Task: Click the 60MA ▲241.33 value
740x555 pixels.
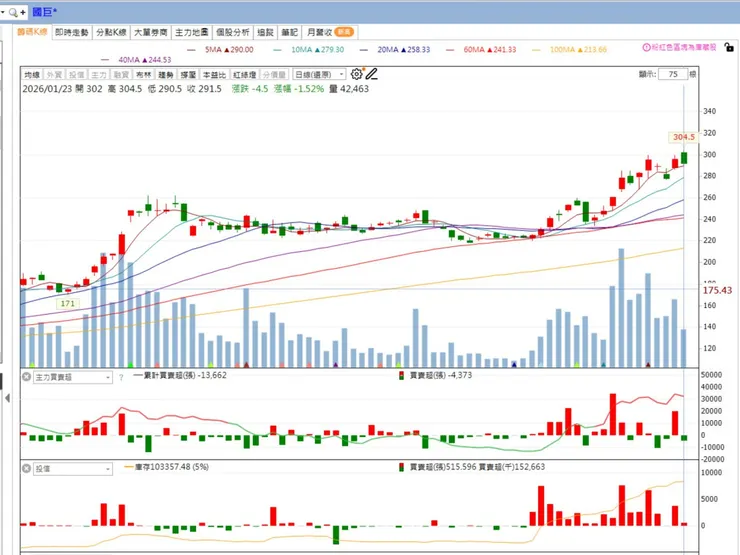Action: point(490,50)
